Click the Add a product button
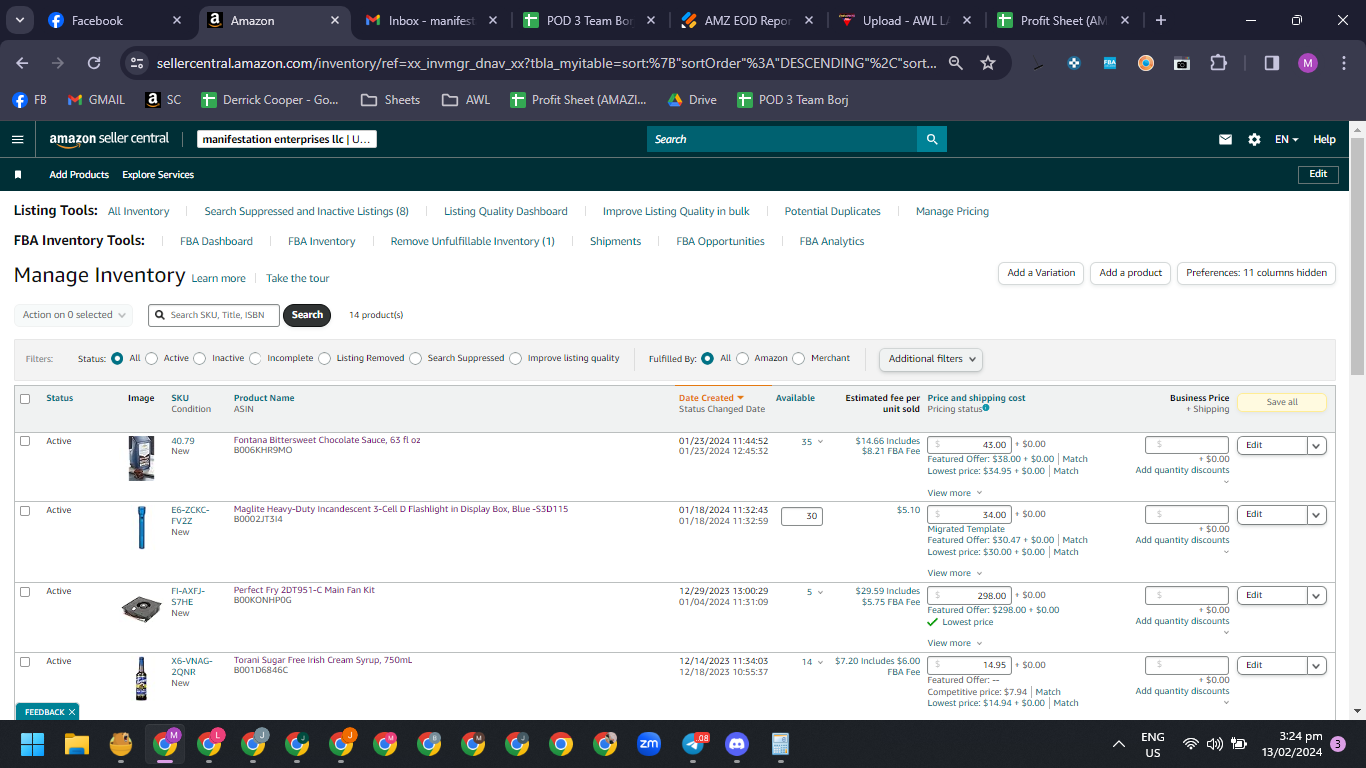The height and width of the screenshot is (768, 1366). coord(1130,273)
